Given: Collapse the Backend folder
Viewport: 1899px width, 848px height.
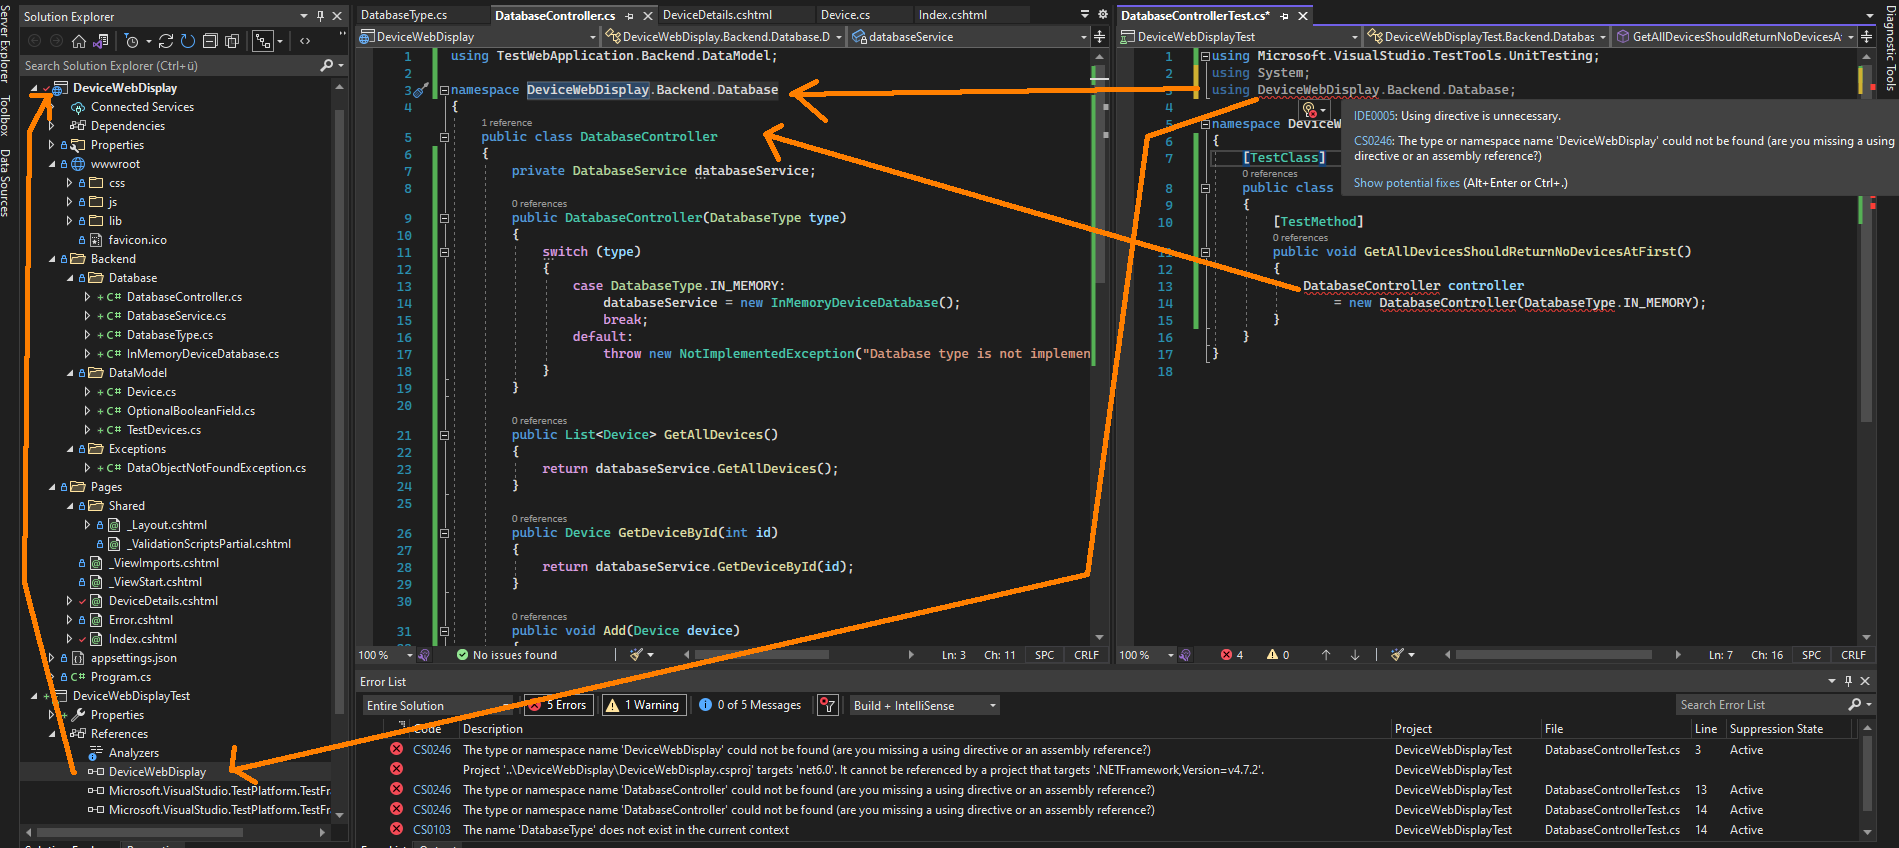Looking at the screenshot, I should [x=52, y=259].
